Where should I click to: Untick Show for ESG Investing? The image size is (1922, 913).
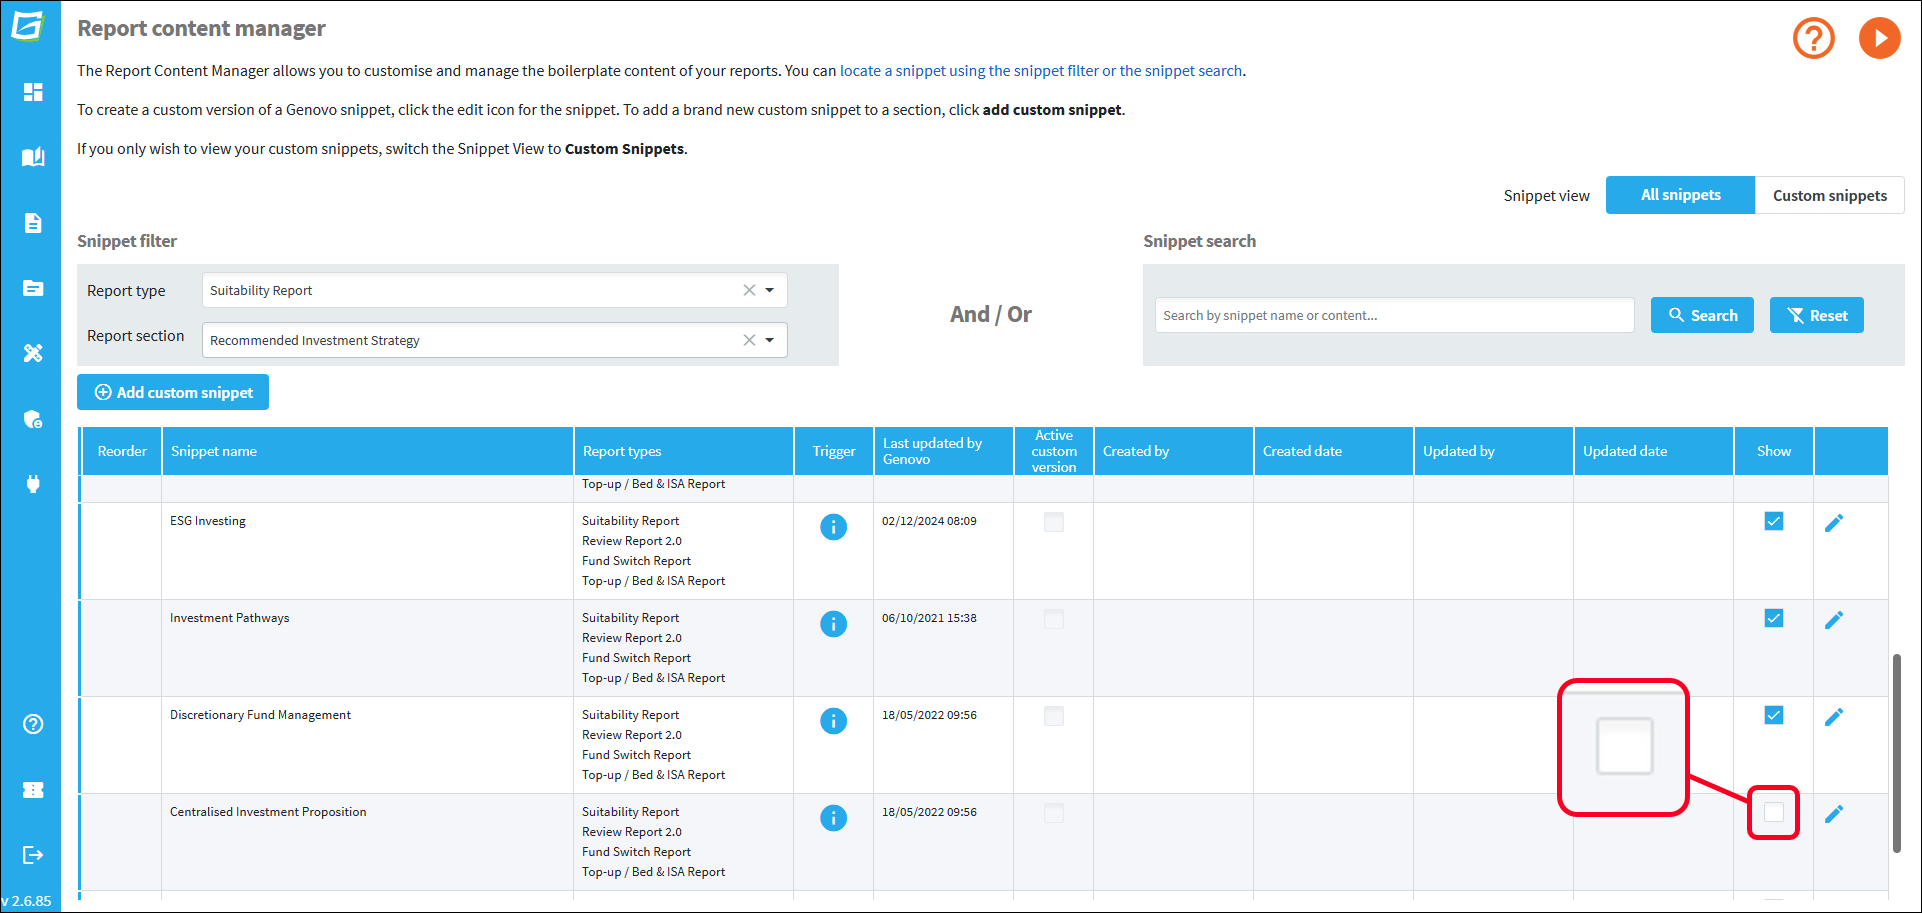tap(1774, 521)
